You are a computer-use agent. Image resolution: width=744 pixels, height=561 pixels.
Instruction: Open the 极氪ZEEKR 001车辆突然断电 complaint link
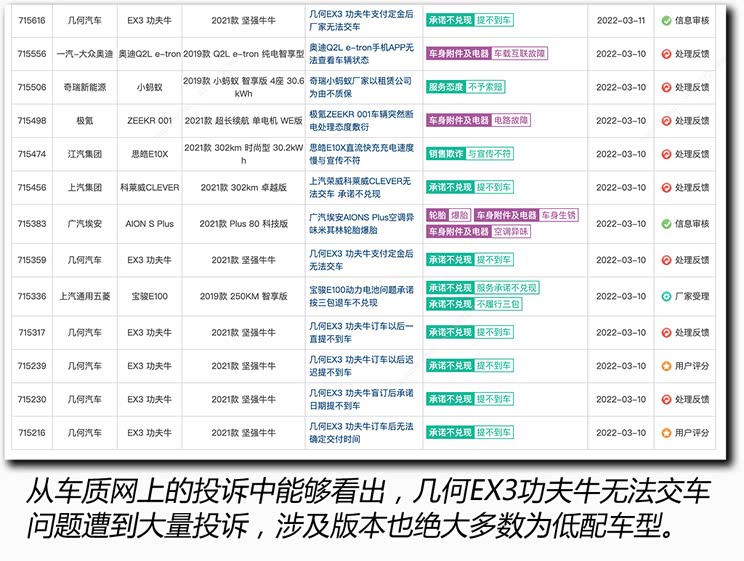[x=361, y=121]
